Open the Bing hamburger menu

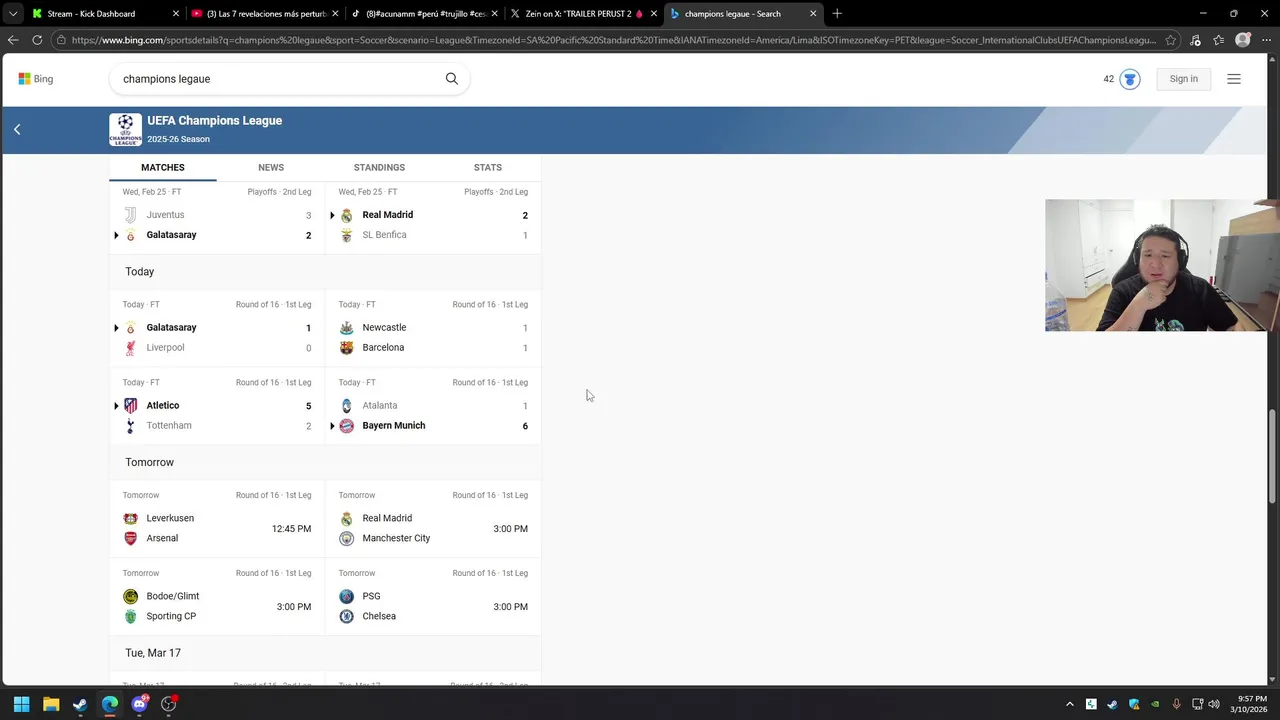1234,79
